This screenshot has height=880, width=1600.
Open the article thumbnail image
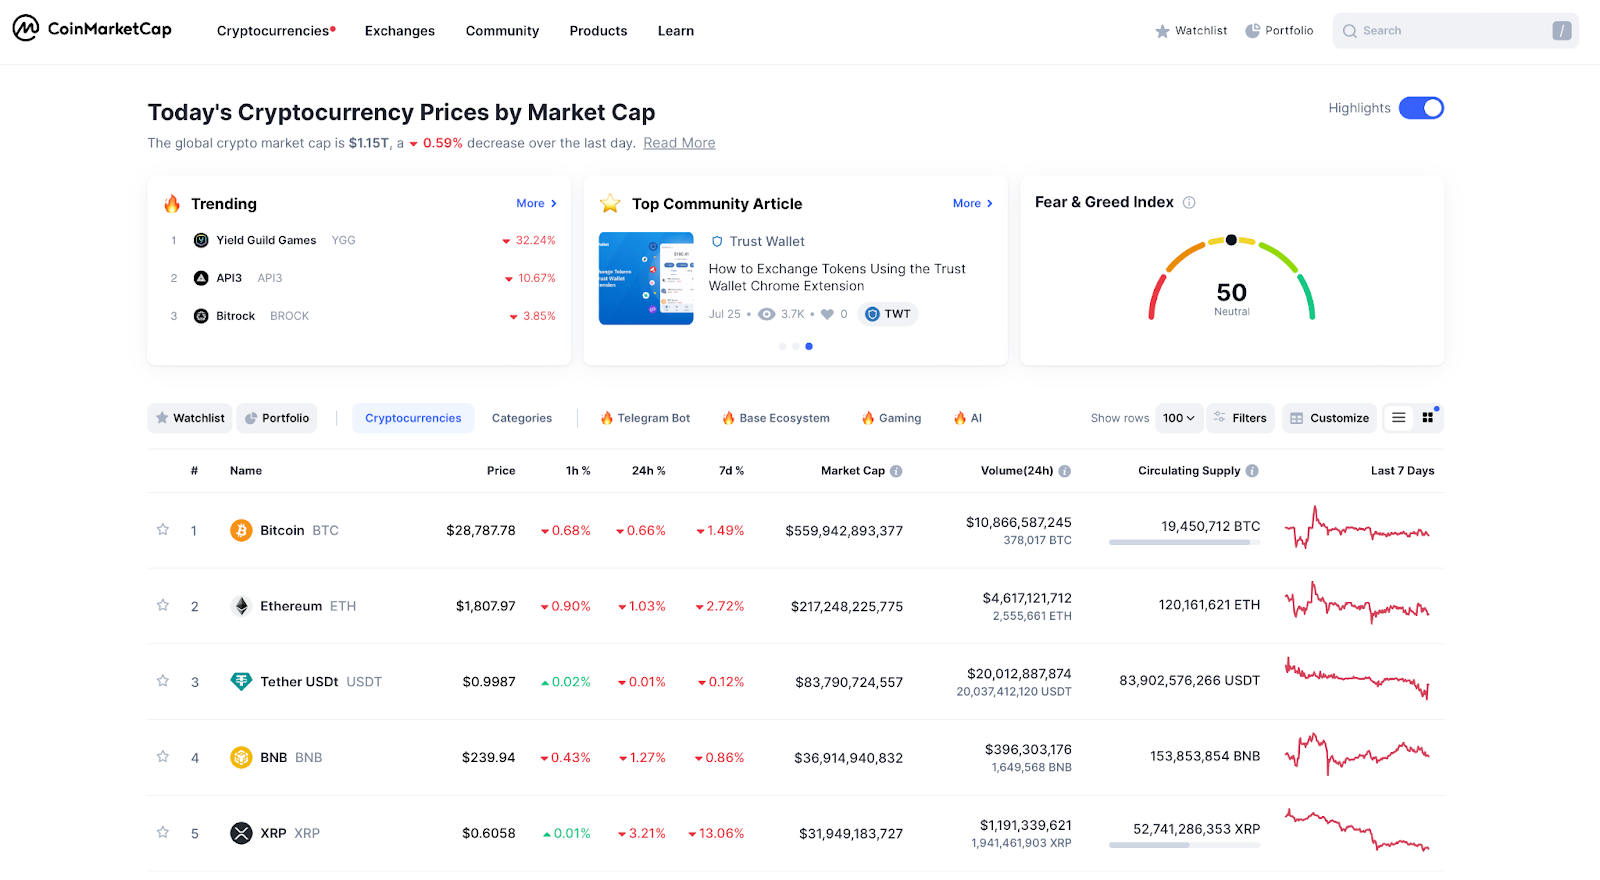tap(646, 278)
